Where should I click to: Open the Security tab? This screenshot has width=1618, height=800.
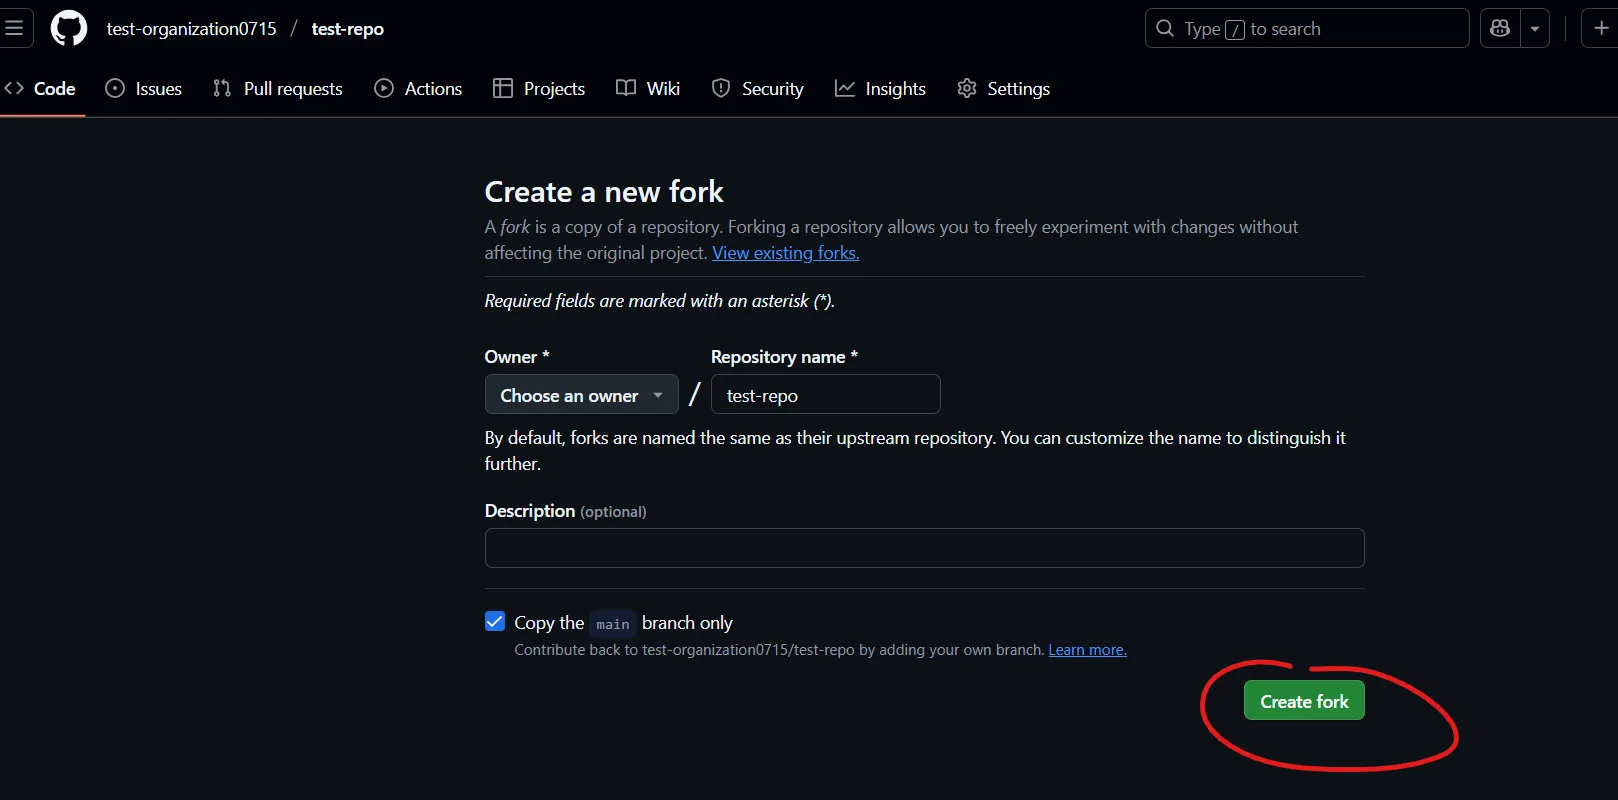coord(758,88)
